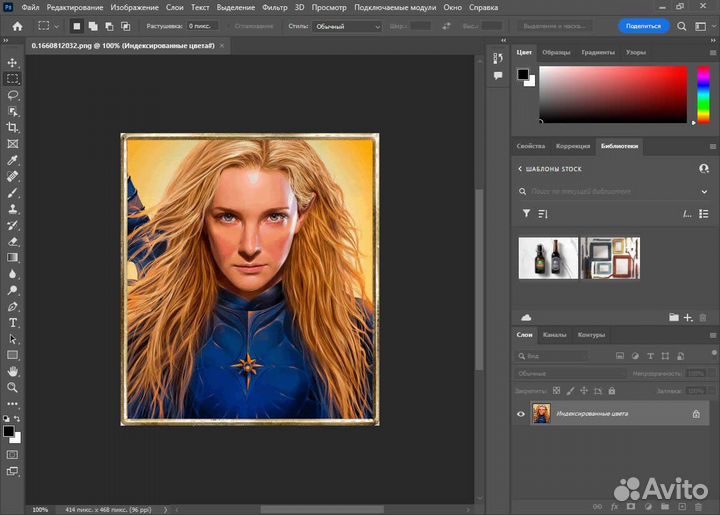Open the search magnifier in options bar
This screenshot has height=515, width=720.
[682, 26]
